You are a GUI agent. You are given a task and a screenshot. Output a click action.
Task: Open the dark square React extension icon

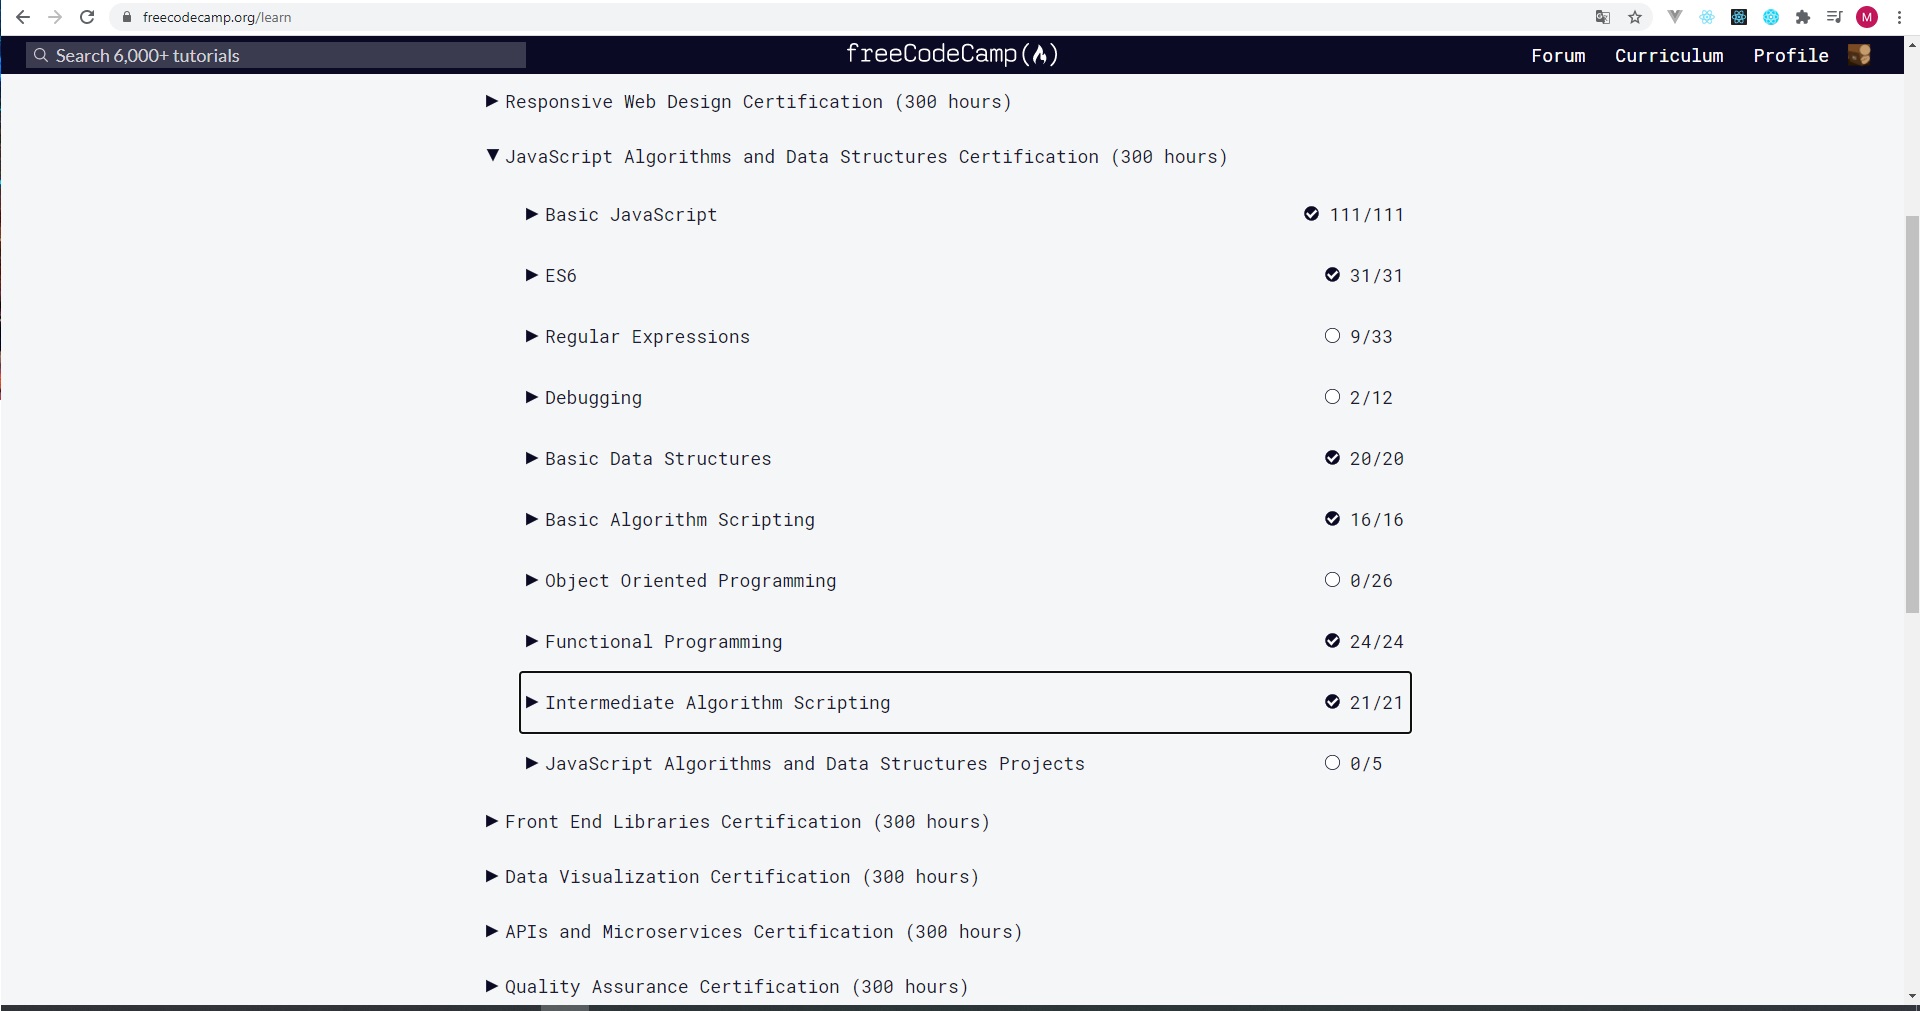click(x=1739, y=17)
